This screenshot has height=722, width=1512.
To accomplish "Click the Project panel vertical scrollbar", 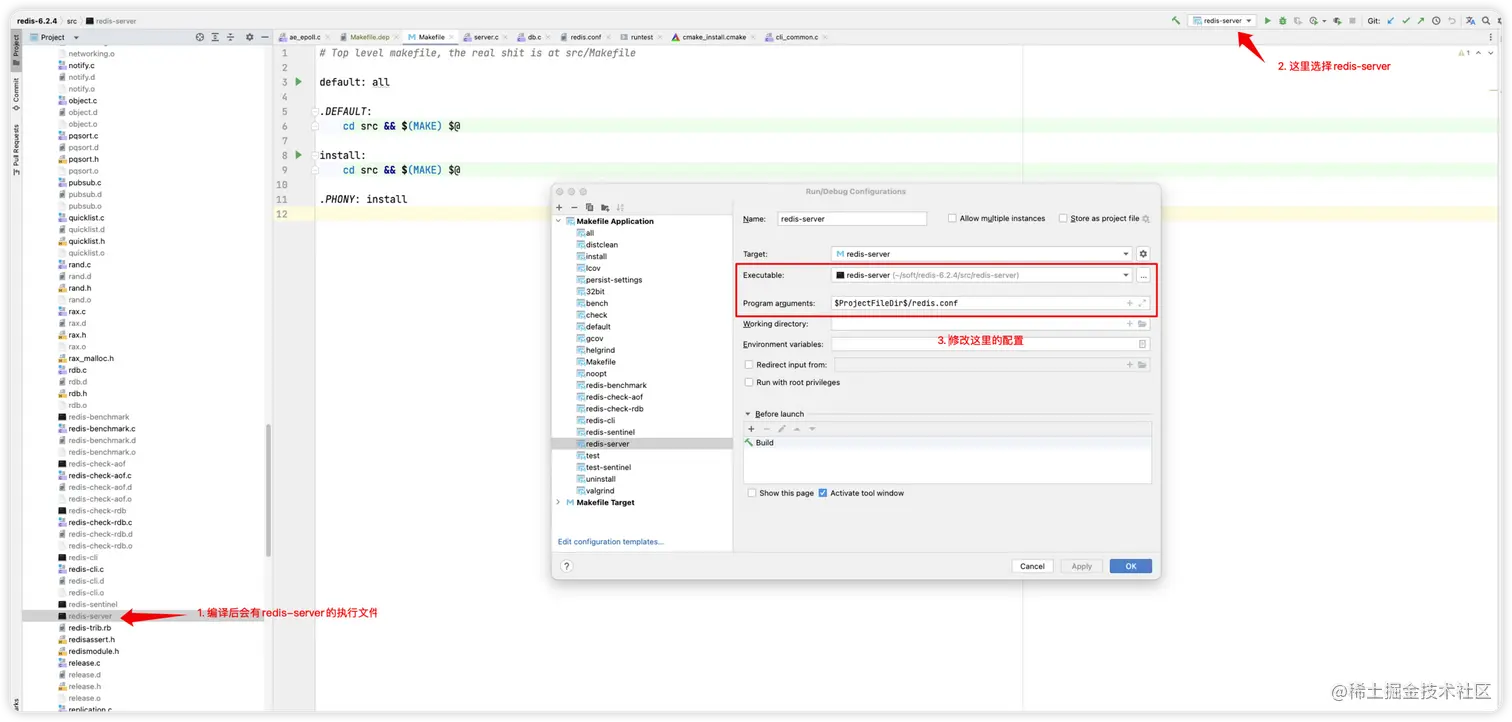I will point(268,490).
